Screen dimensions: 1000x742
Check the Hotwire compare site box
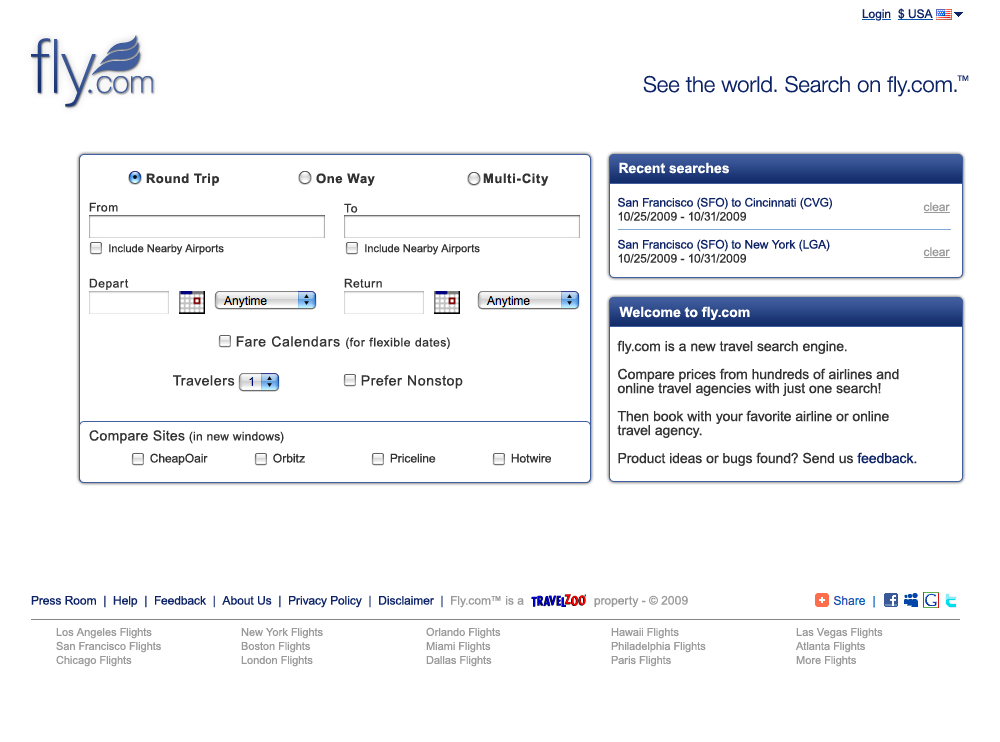point(499,459)
